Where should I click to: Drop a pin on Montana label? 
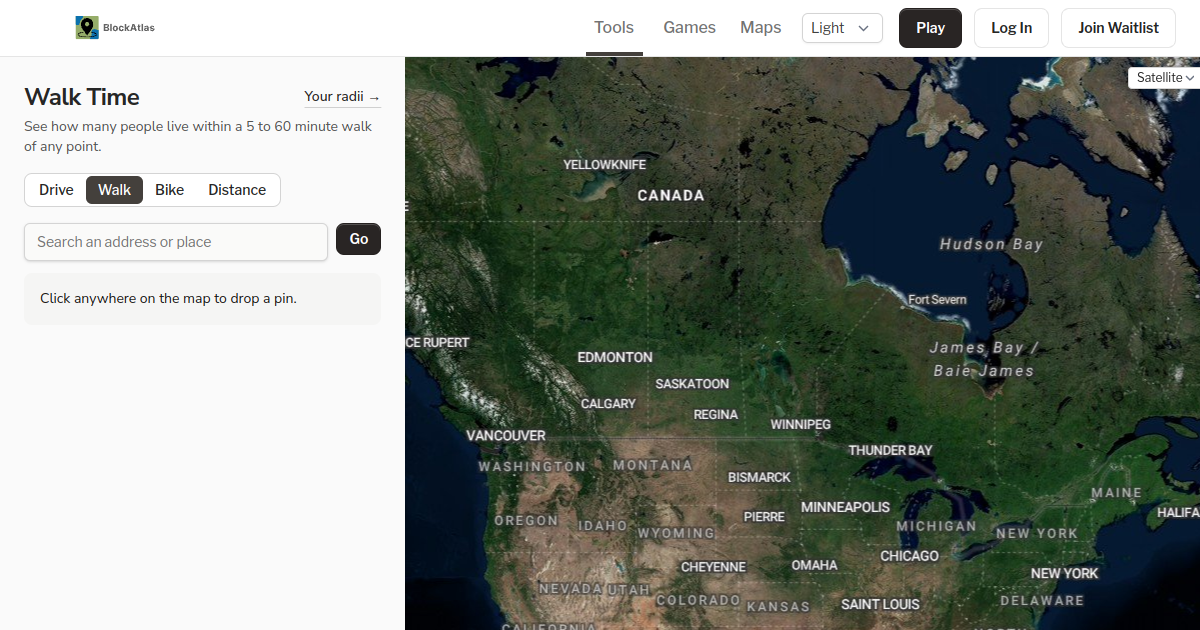point(652,465)
